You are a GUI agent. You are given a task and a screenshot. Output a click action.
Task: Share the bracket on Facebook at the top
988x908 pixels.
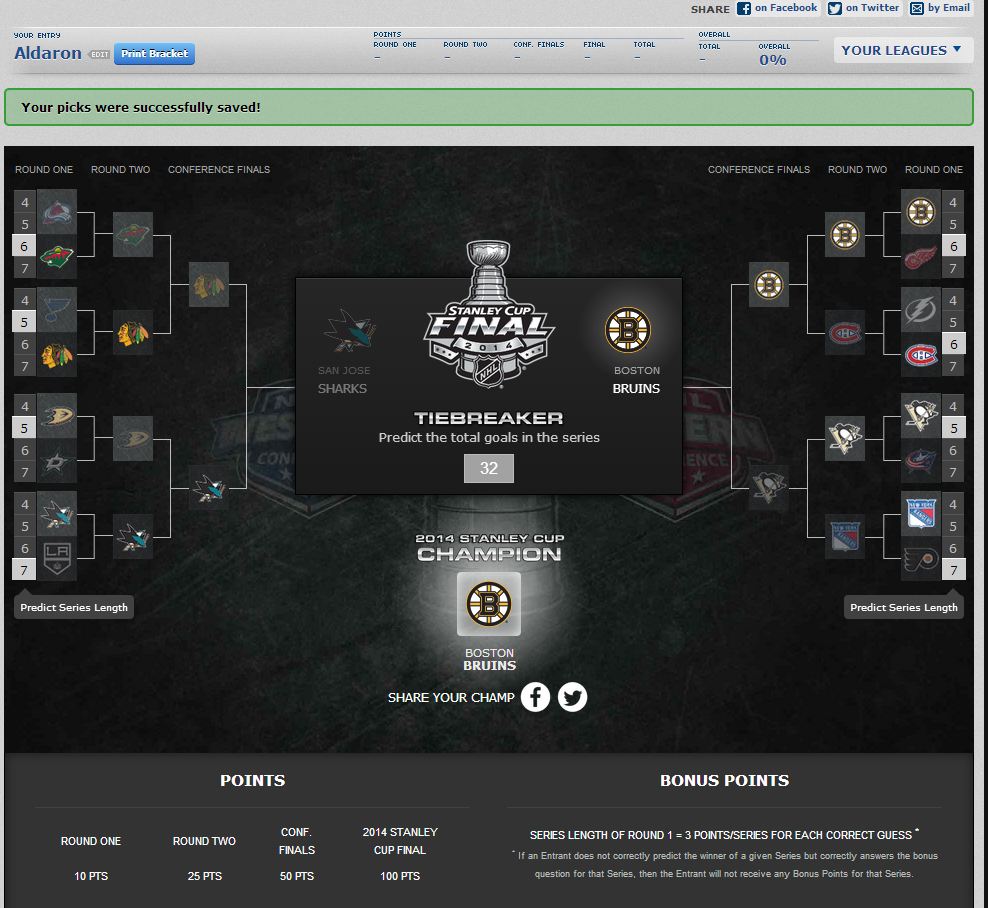click(777, 8)
